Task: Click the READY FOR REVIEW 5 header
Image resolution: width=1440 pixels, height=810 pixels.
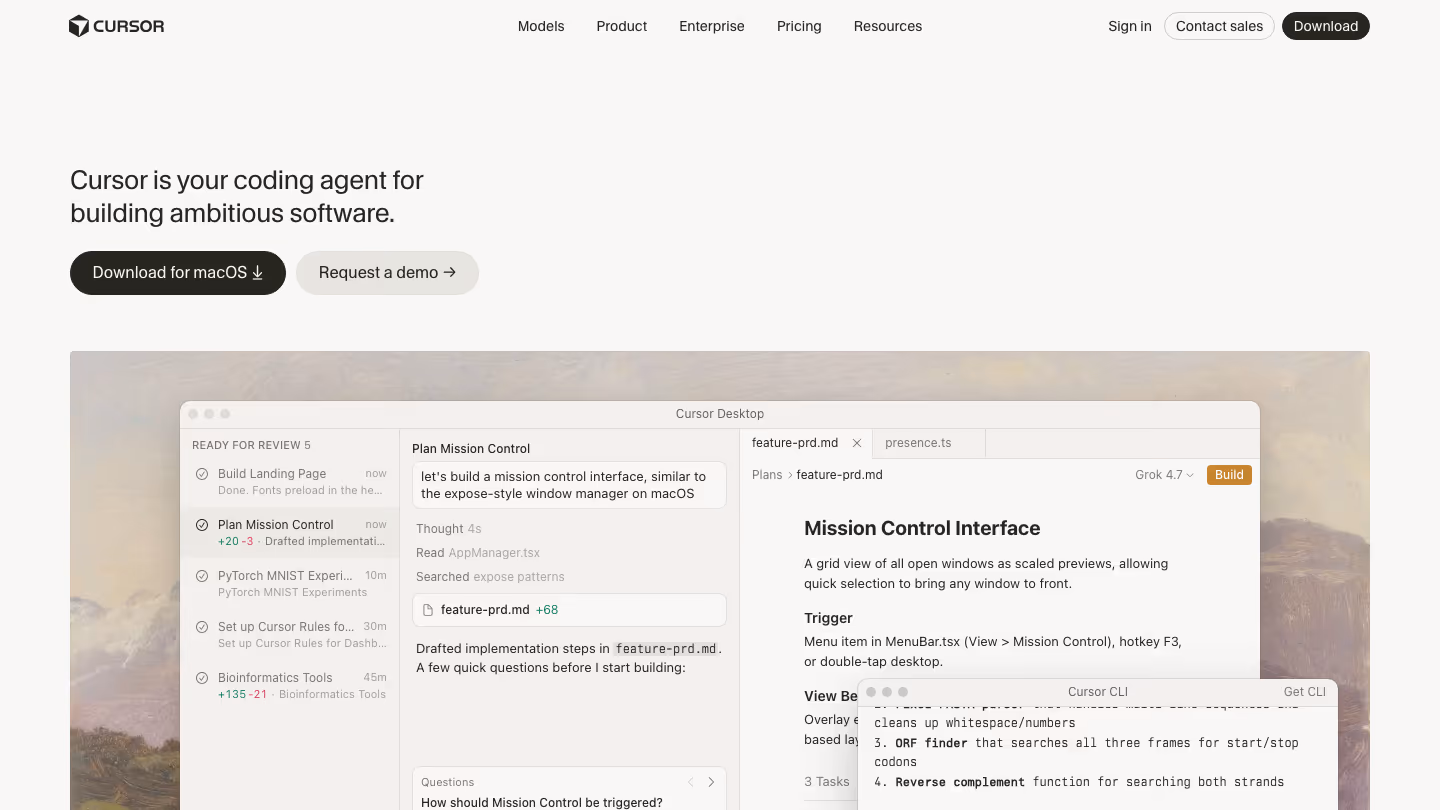Action: pyautogui.click(x=251, y=445)
